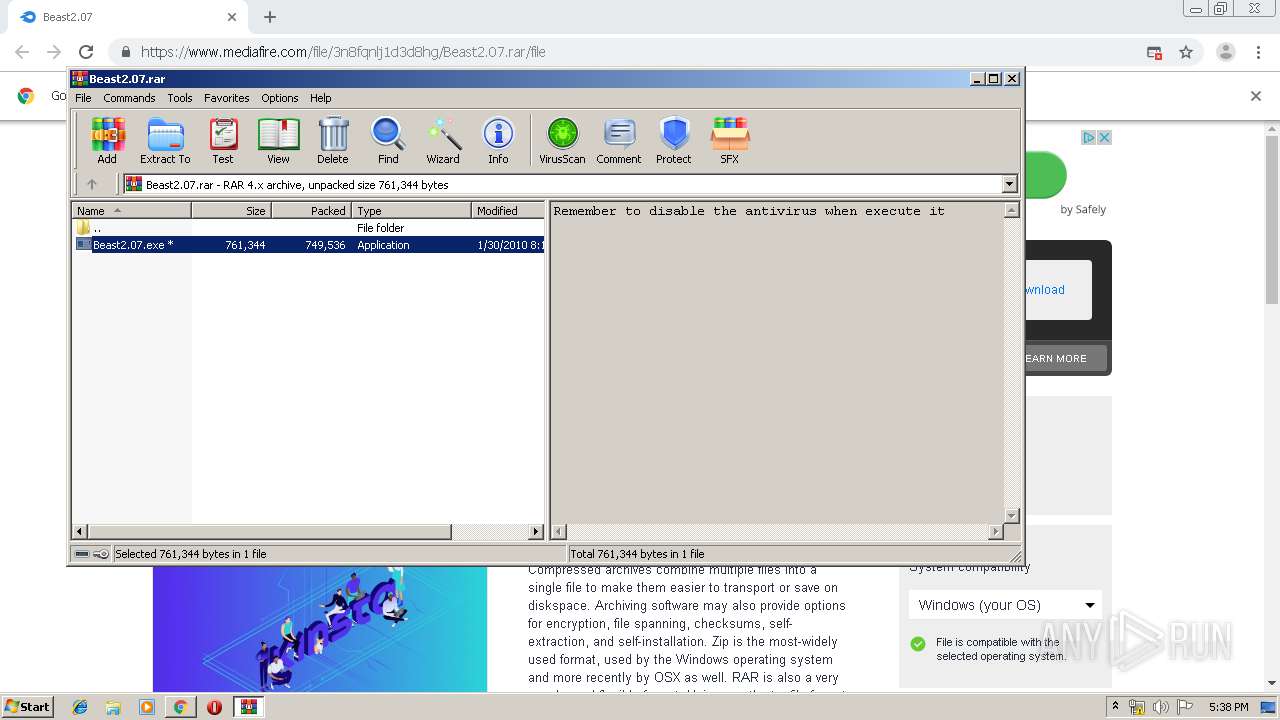Sort by Packed column header
The height and width of the screenshot is (720, 1280).
point(311,210)
